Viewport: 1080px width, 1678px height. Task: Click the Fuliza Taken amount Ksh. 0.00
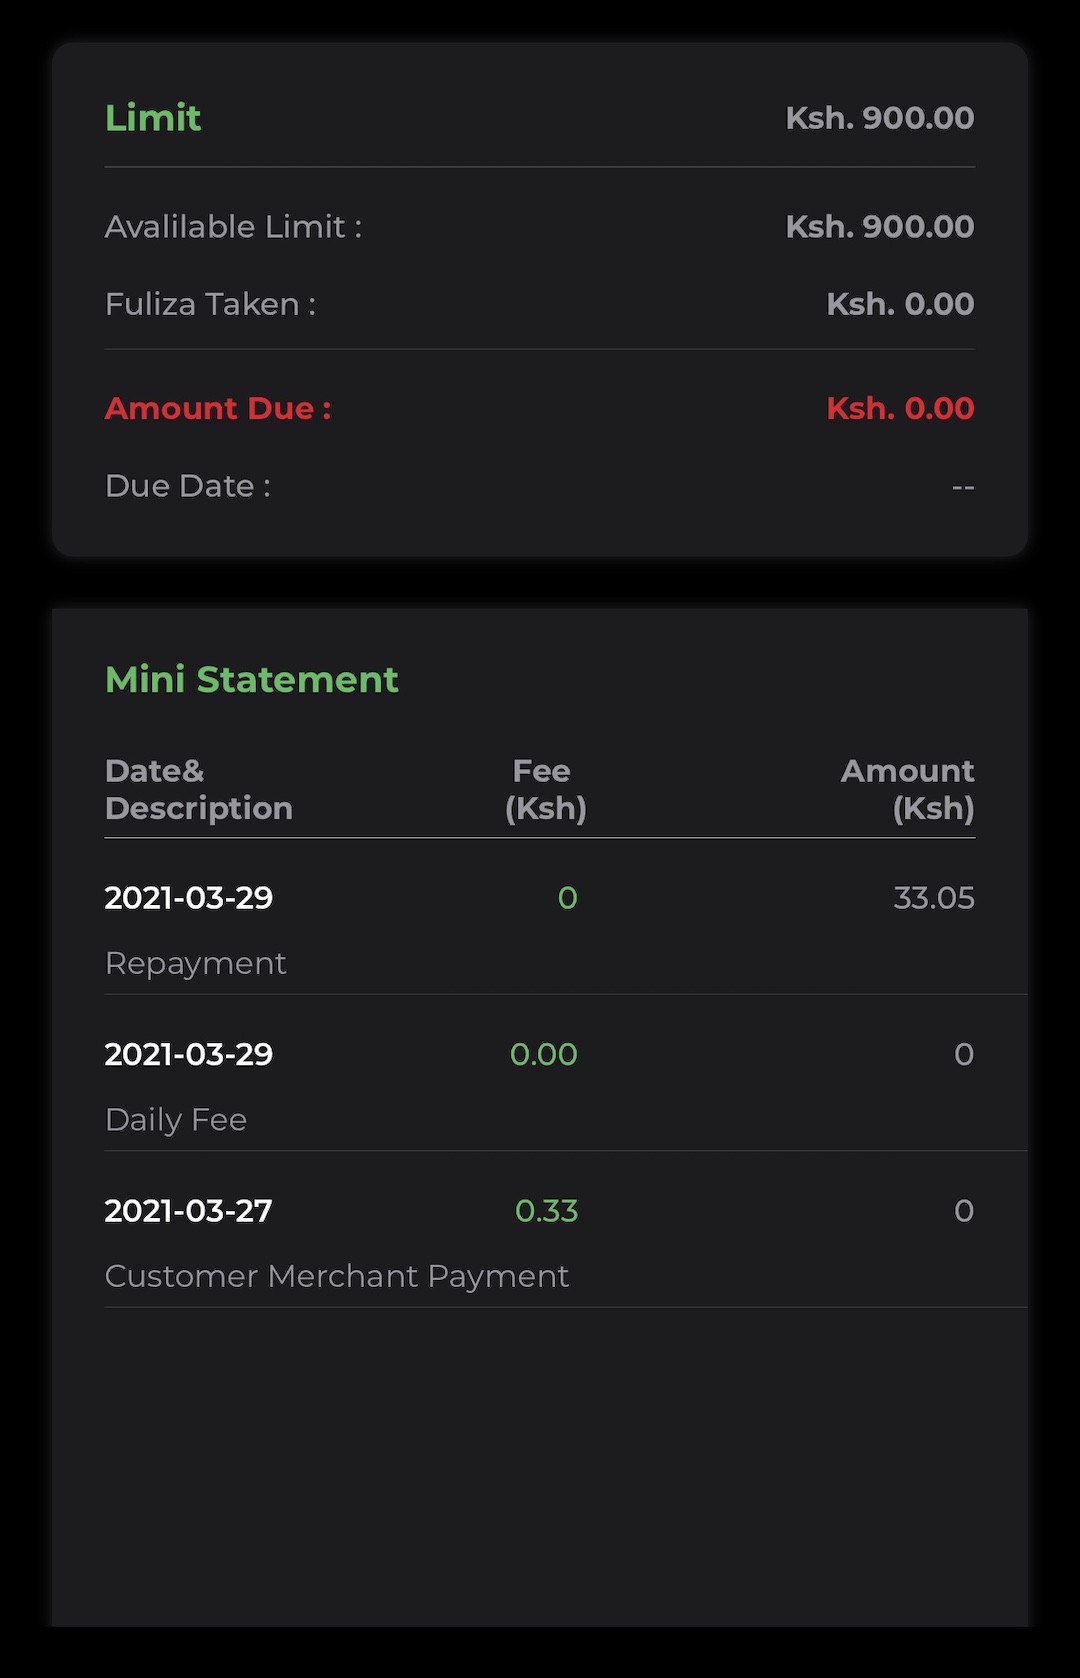(899, 304)
